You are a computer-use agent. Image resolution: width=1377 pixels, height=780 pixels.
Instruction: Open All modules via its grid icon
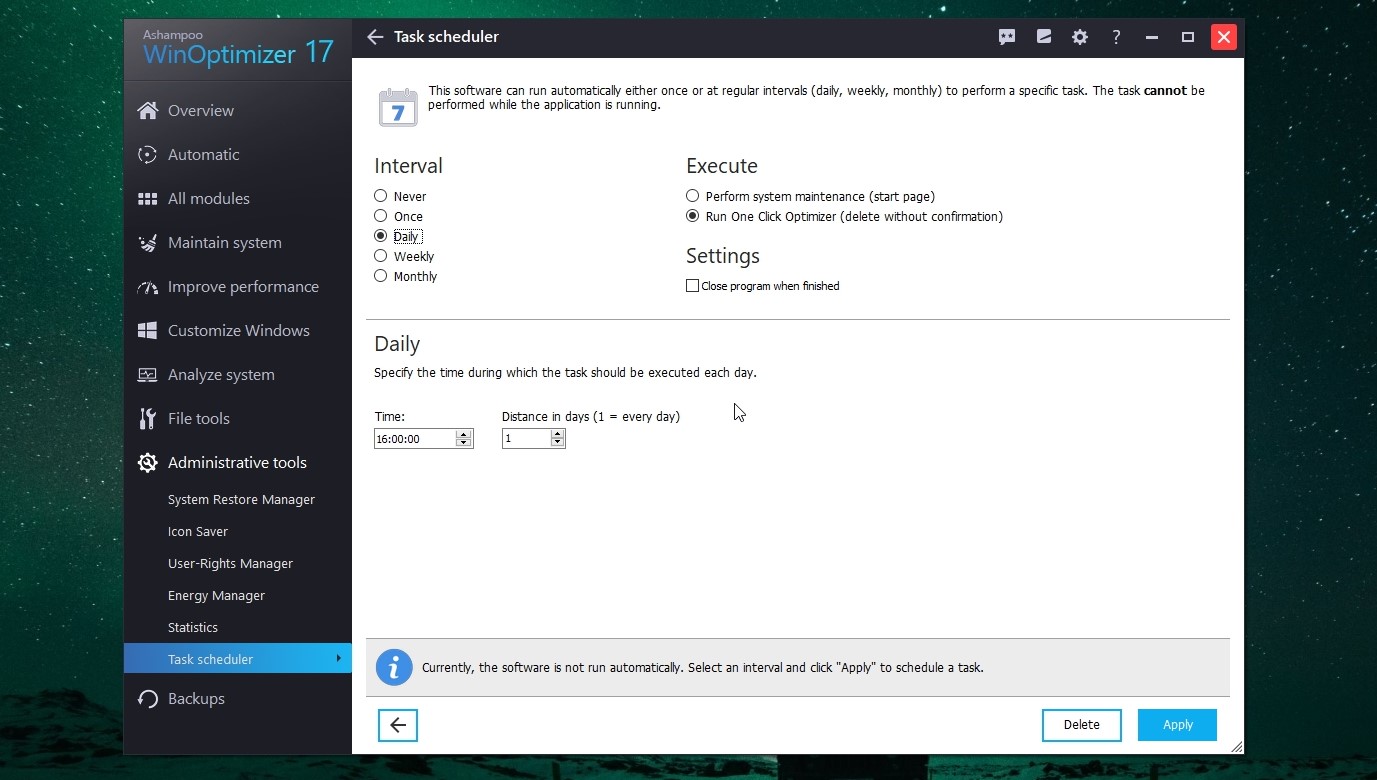(147, 199)
